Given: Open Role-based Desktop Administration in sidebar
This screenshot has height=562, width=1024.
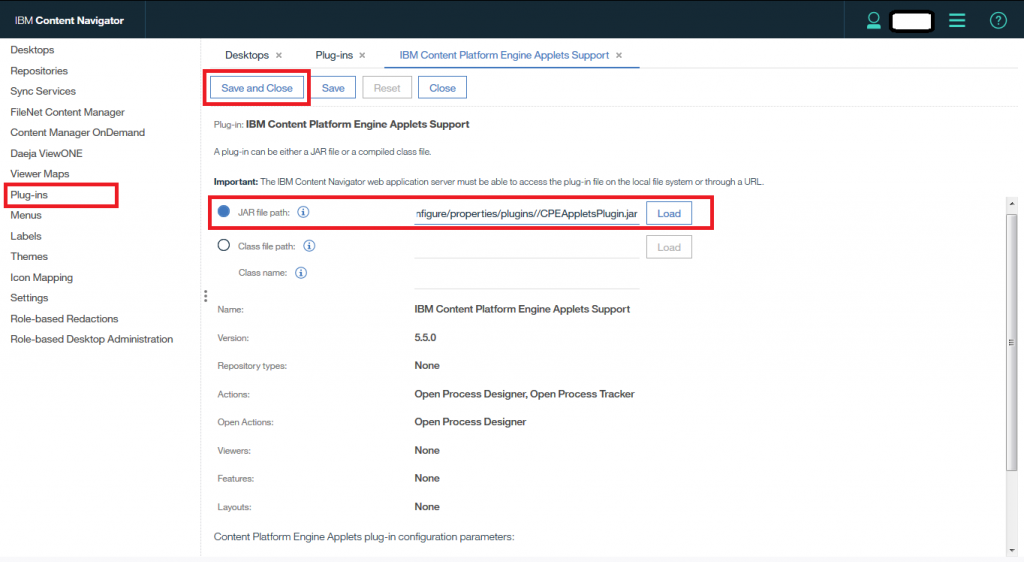Looking at the screenshot, I should (x=91, y=339).
